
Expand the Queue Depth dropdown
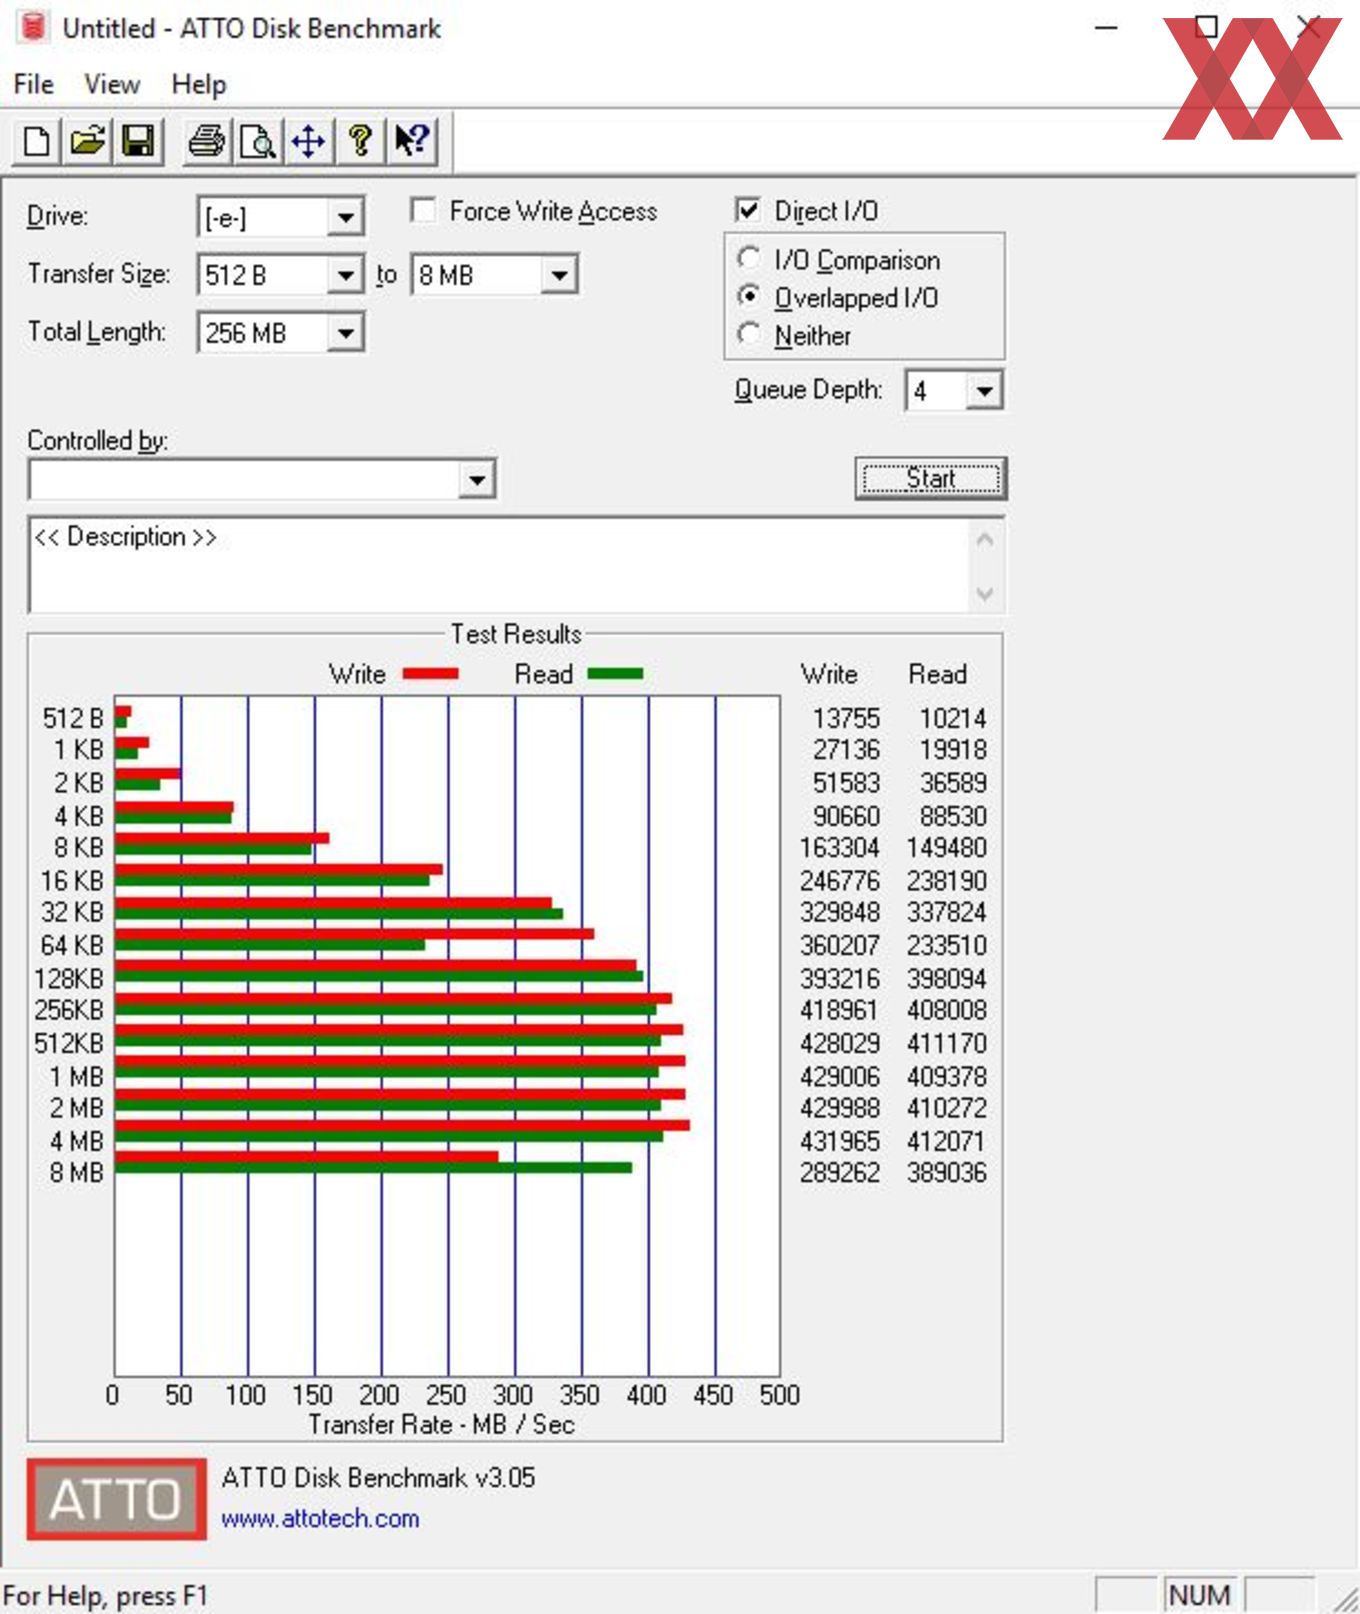[984, 390]
